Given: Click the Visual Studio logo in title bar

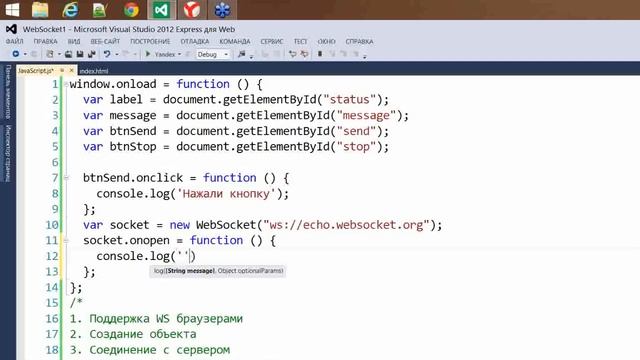Looking at the screenshot, I should [11, 29].
